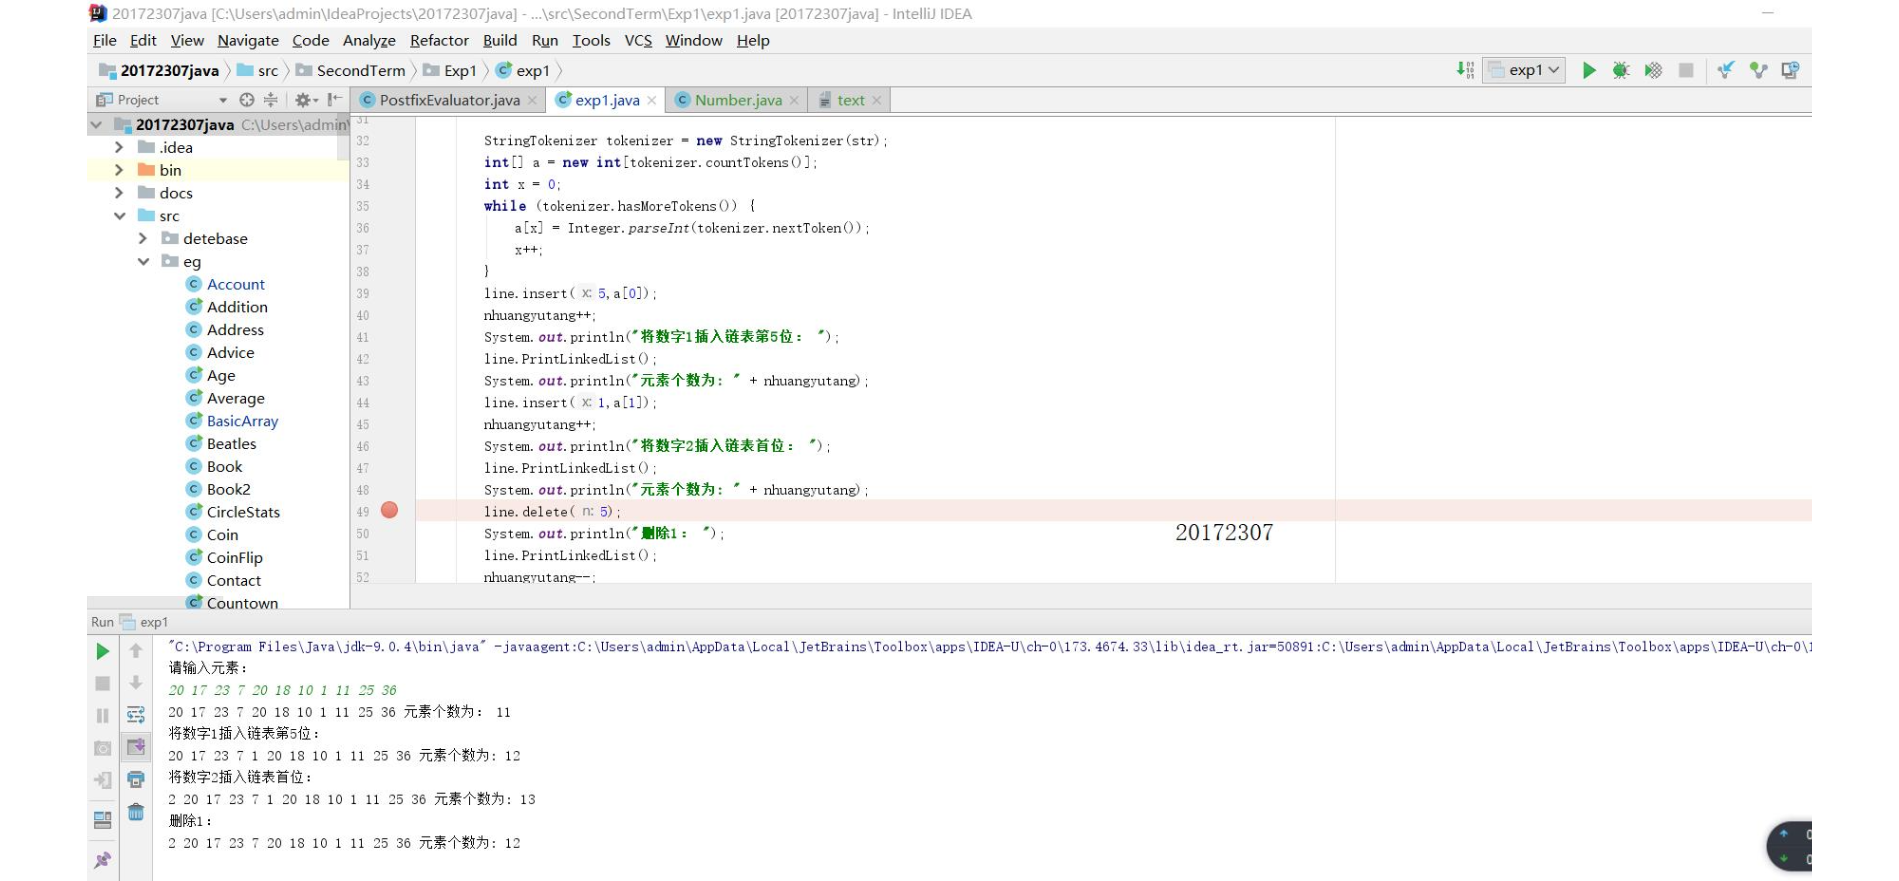Place cursor in line.delete(5) code line
This screenshot has height=881, width=1899.
pos(552,512)
